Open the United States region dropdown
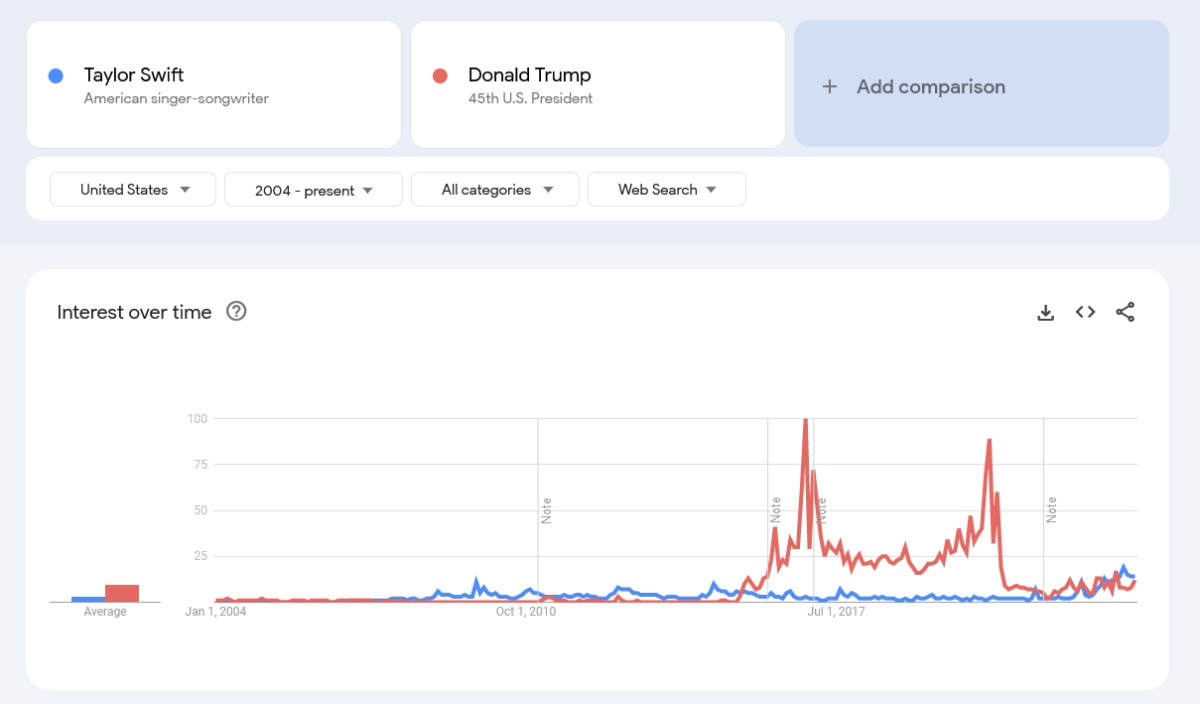The image size is (1200, 704). (132, 189)
